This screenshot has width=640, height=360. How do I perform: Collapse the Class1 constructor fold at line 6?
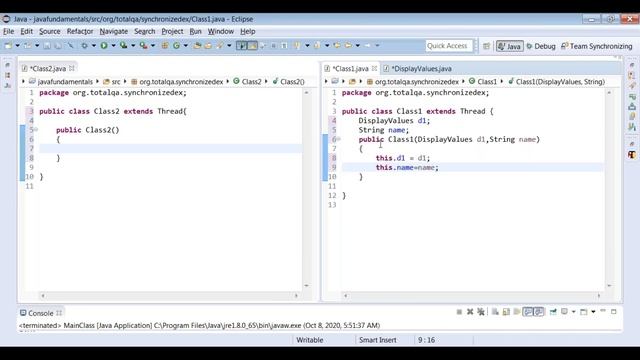point(338,139)
